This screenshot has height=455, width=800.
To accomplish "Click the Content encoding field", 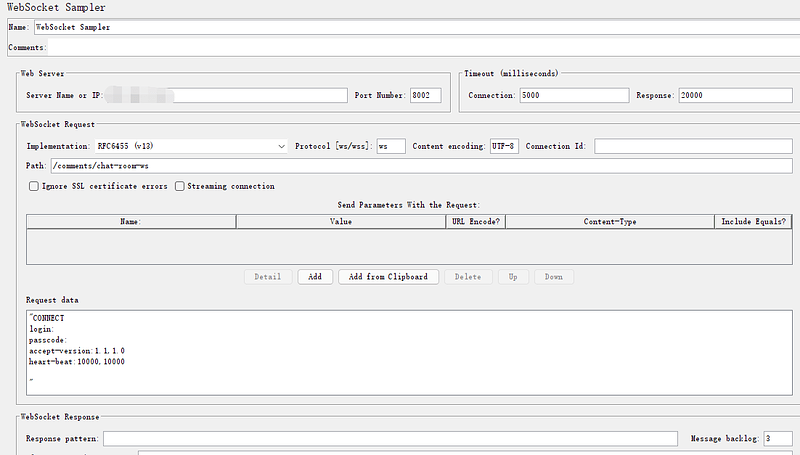I will pyautogui.click(x=504, y=146).
